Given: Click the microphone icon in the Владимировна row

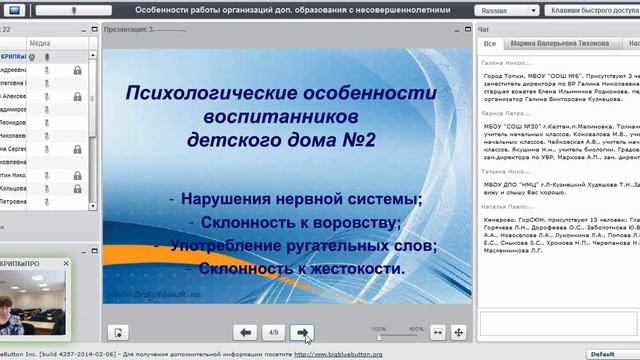Looking at the screenshot, I should pyautogui.click(x=47, y=110).
